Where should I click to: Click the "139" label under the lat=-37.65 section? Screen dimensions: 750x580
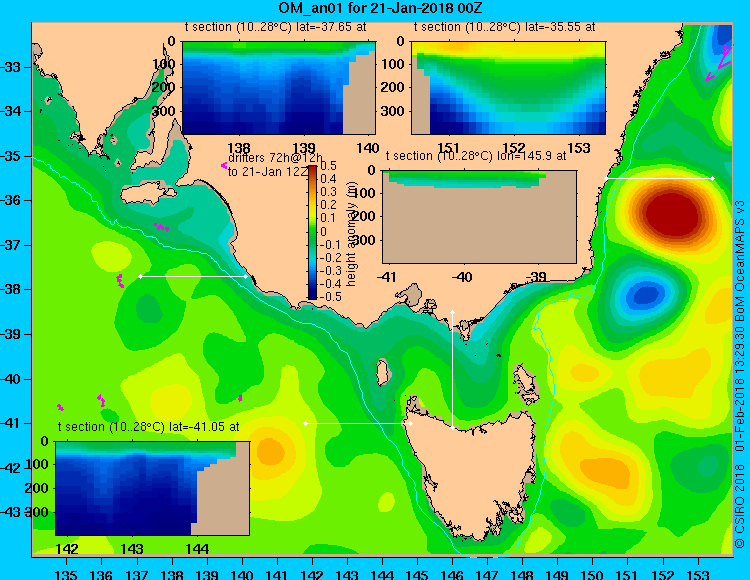(x=304, y=148)
